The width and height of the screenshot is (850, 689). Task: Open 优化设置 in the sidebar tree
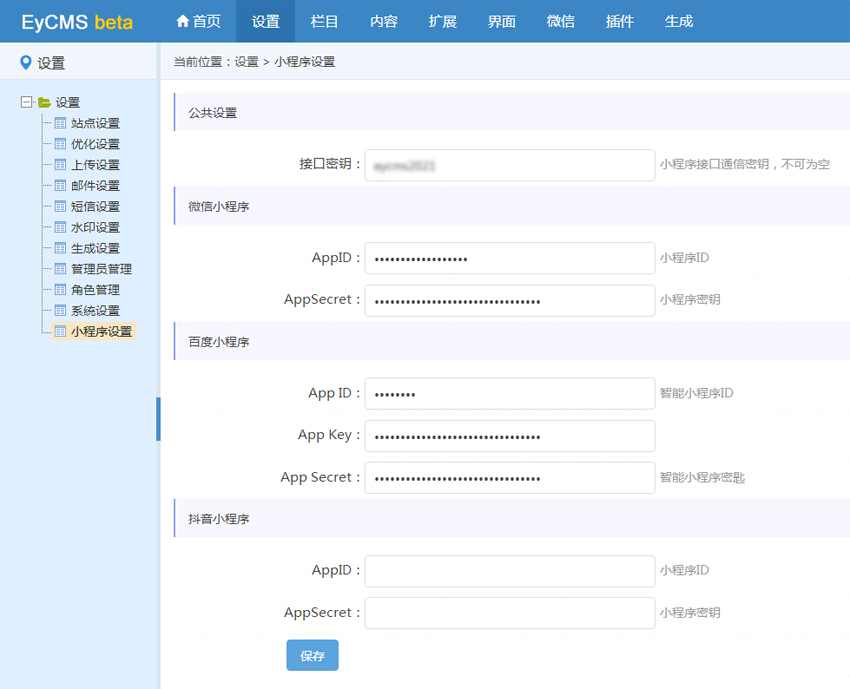click(95, 144)
